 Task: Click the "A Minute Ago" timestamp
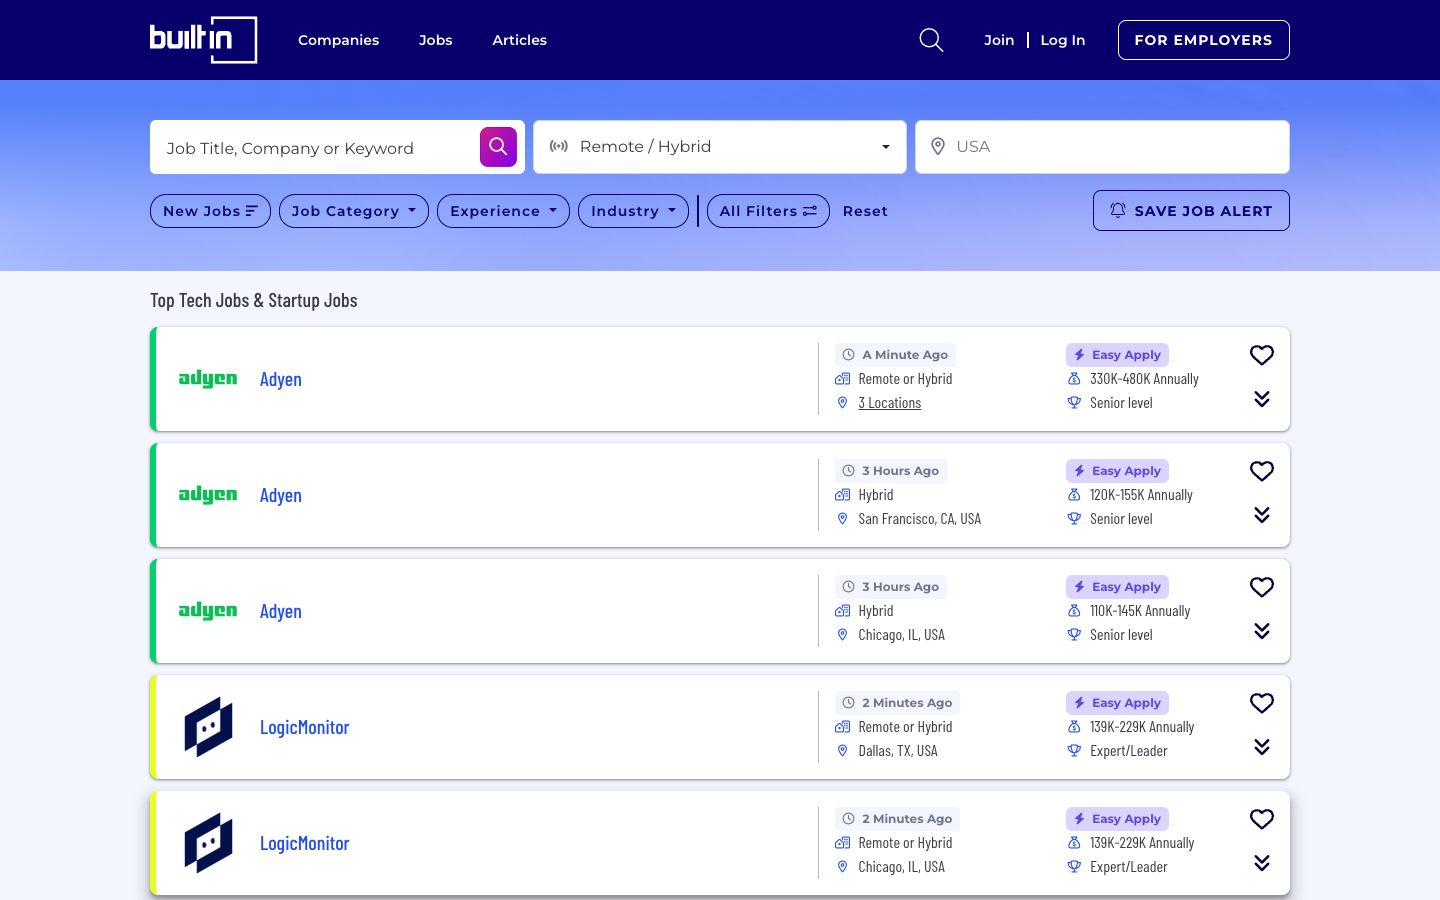[x=895, y=355]
